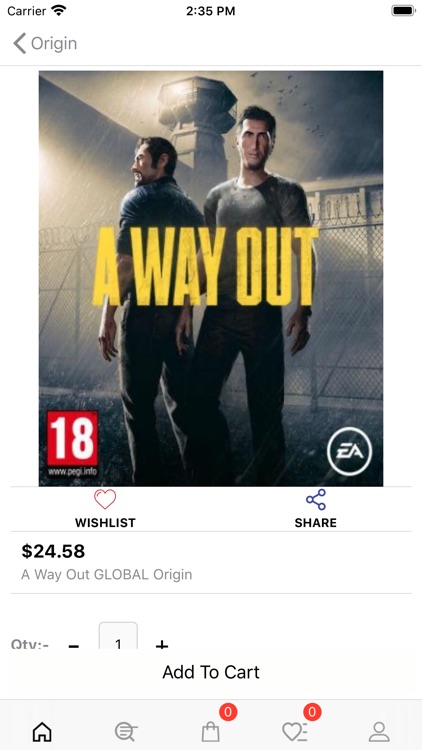Decrease quantity with the minus button
Image resolution: width=422 pixels, height=750 pixels.
74,644
